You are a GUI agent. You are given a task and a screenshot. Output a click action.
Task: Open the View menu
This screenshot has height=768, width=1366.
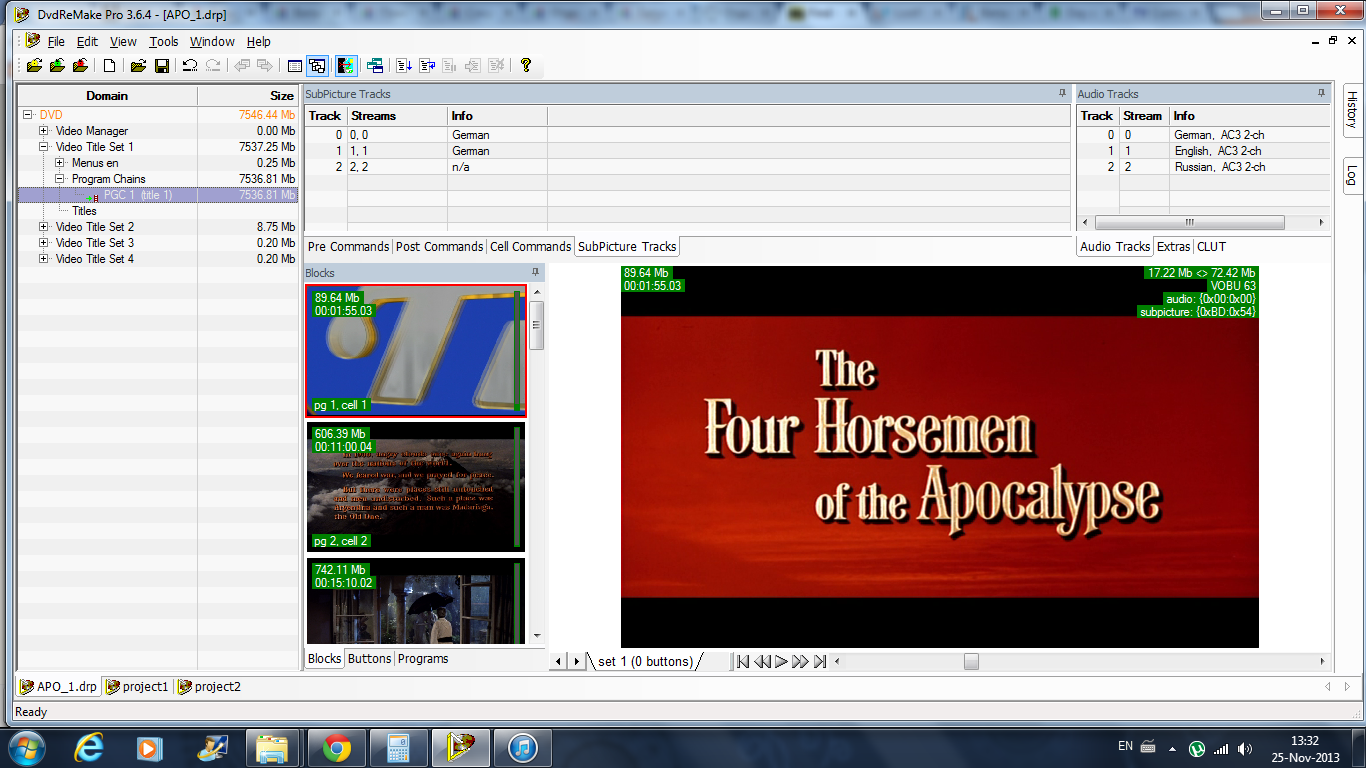click(x=123, y=41)
